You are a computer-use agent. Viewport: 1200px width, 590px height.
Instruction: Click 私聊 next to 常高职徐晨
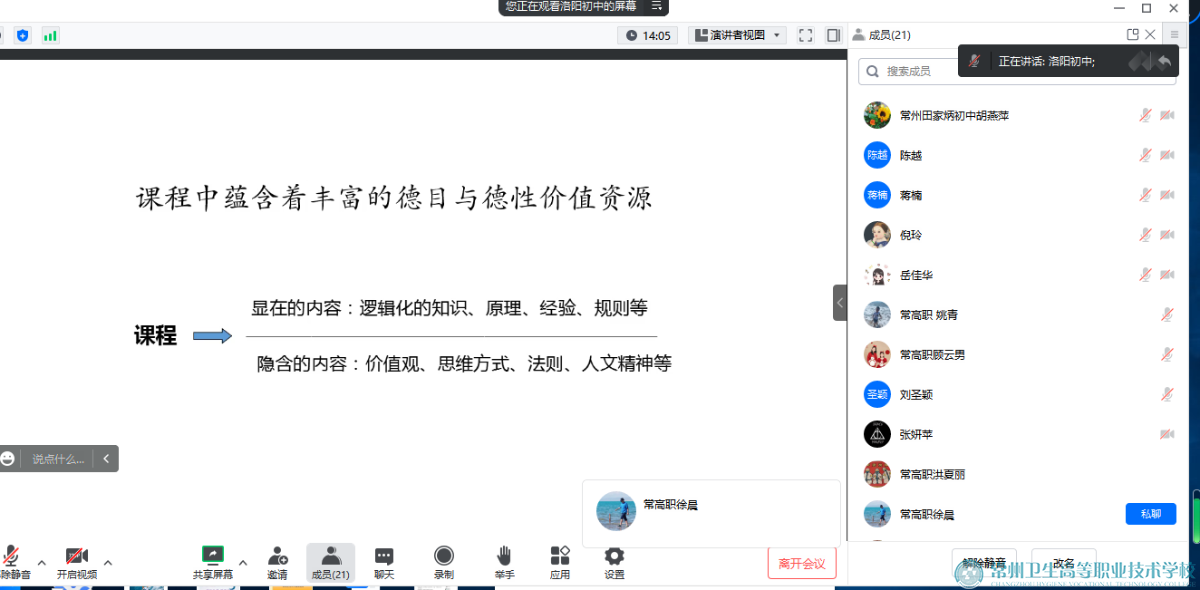pyautogui.click(x=1150, y=514)
